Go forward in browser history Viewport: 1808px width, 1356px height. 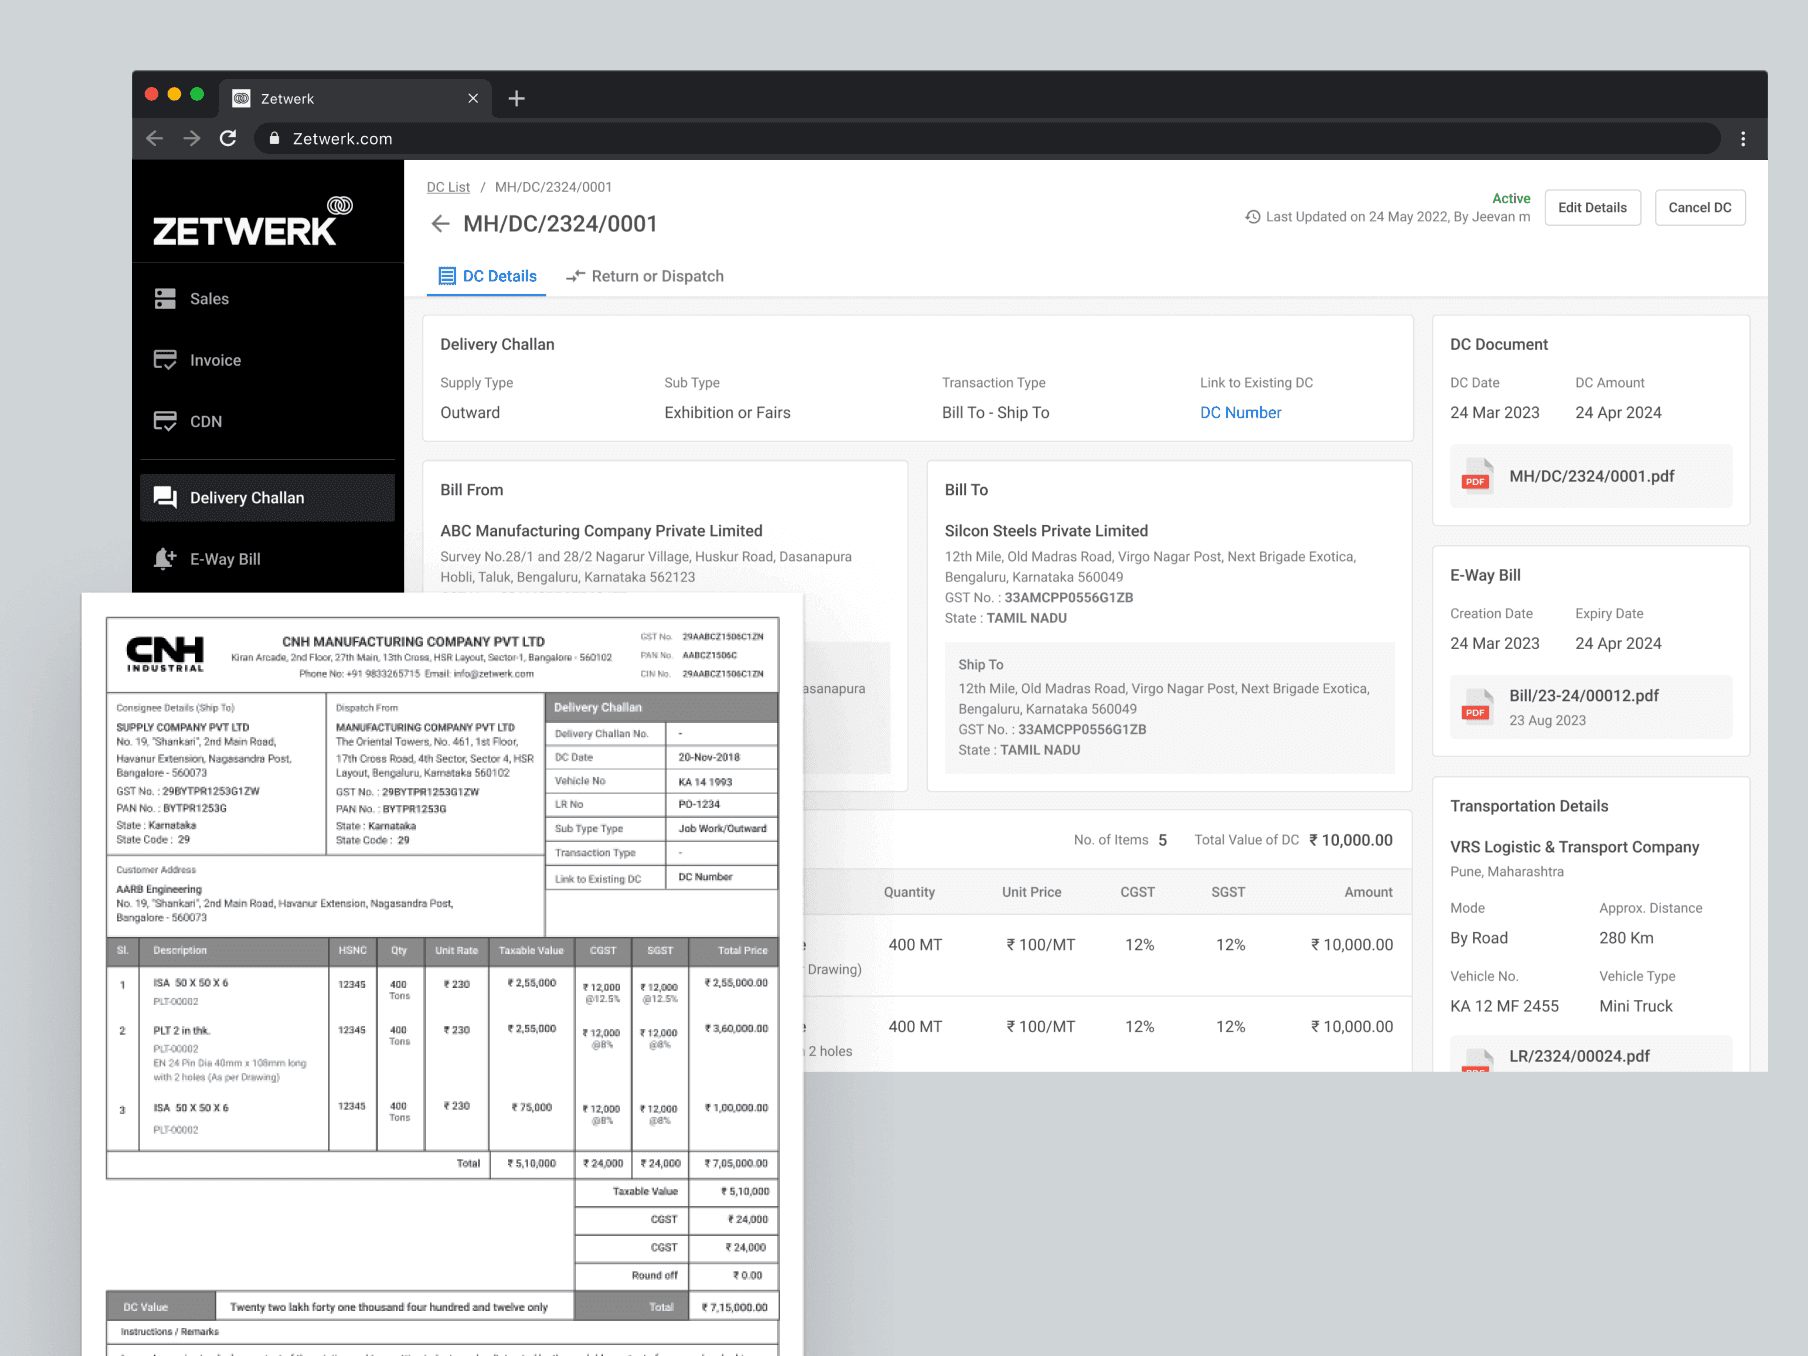[x=191, y=138]
